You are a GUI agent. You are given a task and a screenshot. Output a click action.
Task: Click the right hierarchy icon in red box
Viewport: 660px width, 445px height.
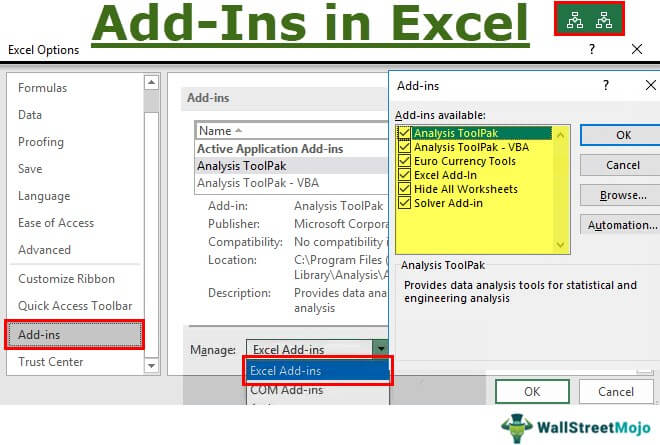[x=603, y=19]
